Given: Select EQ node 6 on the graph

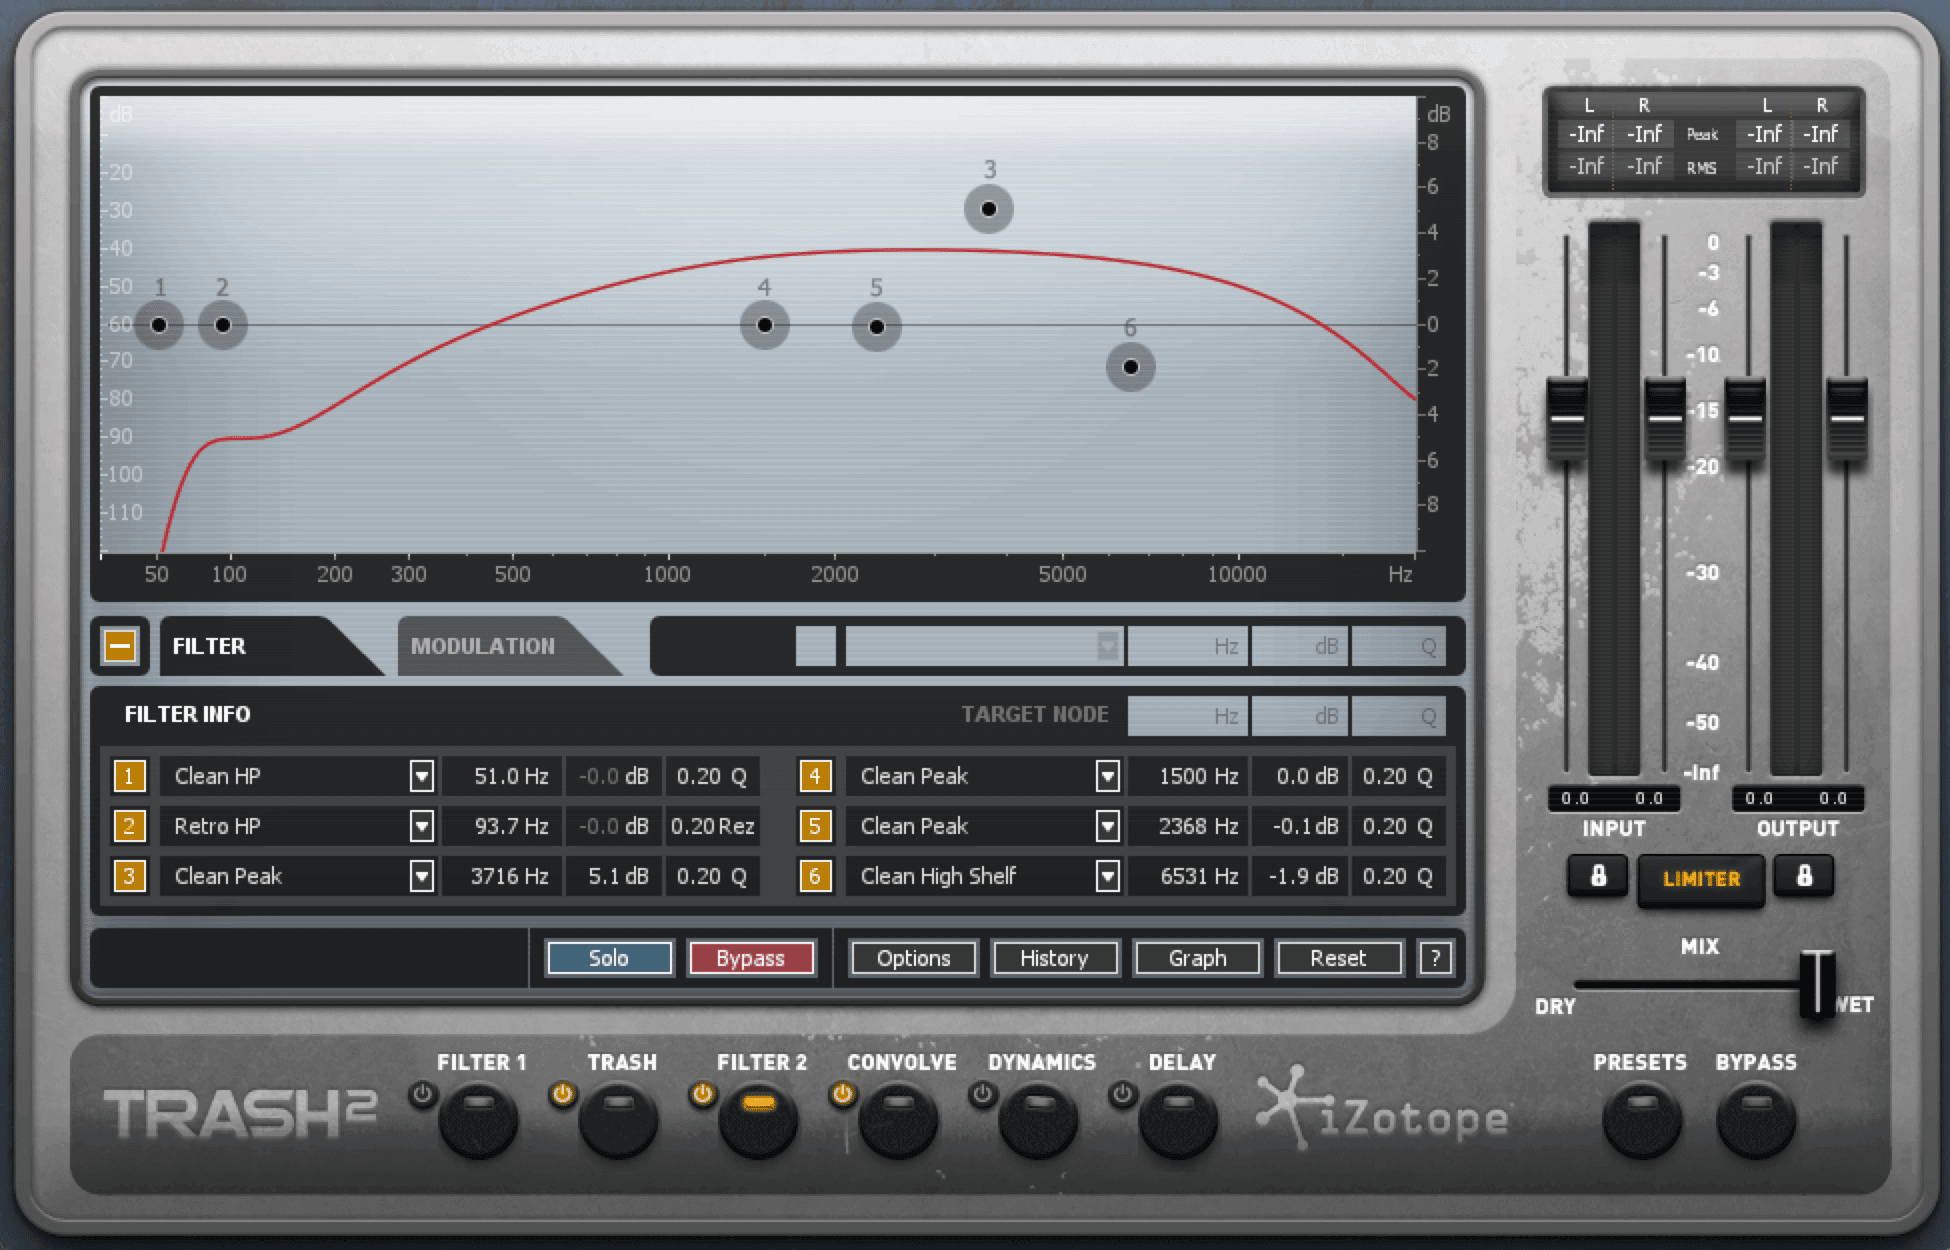Looking at the screenshot, I should (1131, 367).
